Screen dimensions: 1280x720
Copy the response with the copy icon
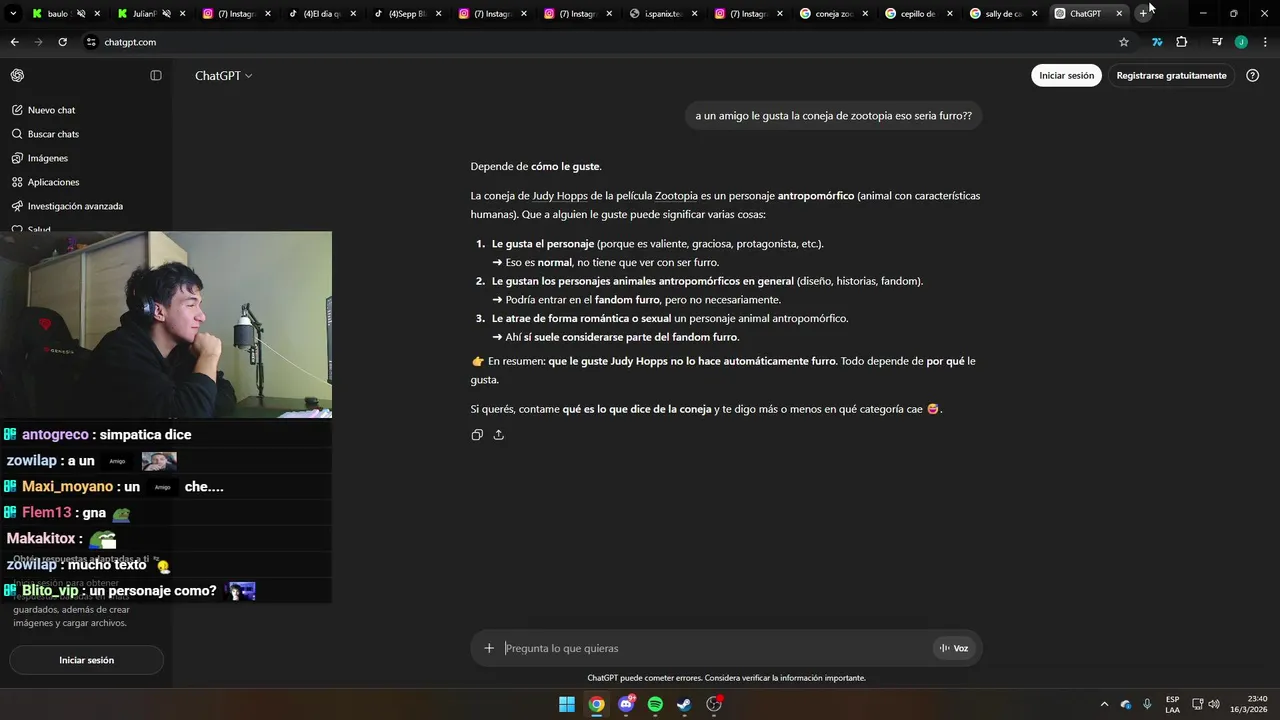477,435
